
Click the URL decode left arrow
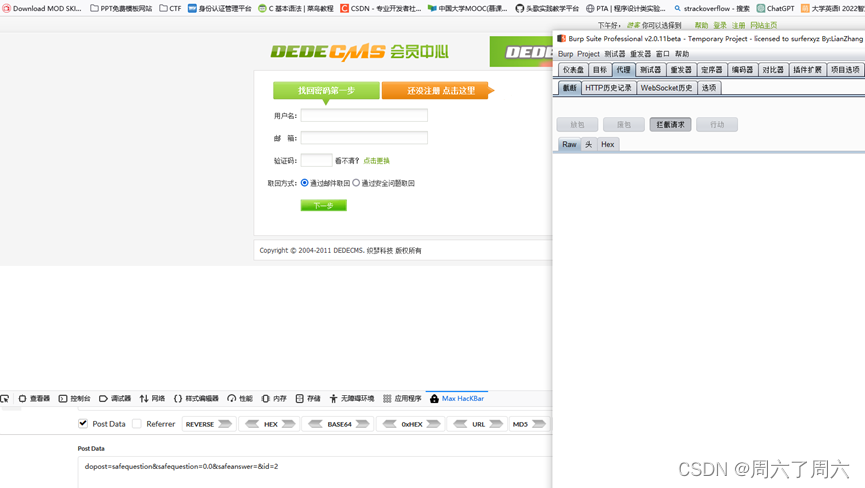[460, 424]
